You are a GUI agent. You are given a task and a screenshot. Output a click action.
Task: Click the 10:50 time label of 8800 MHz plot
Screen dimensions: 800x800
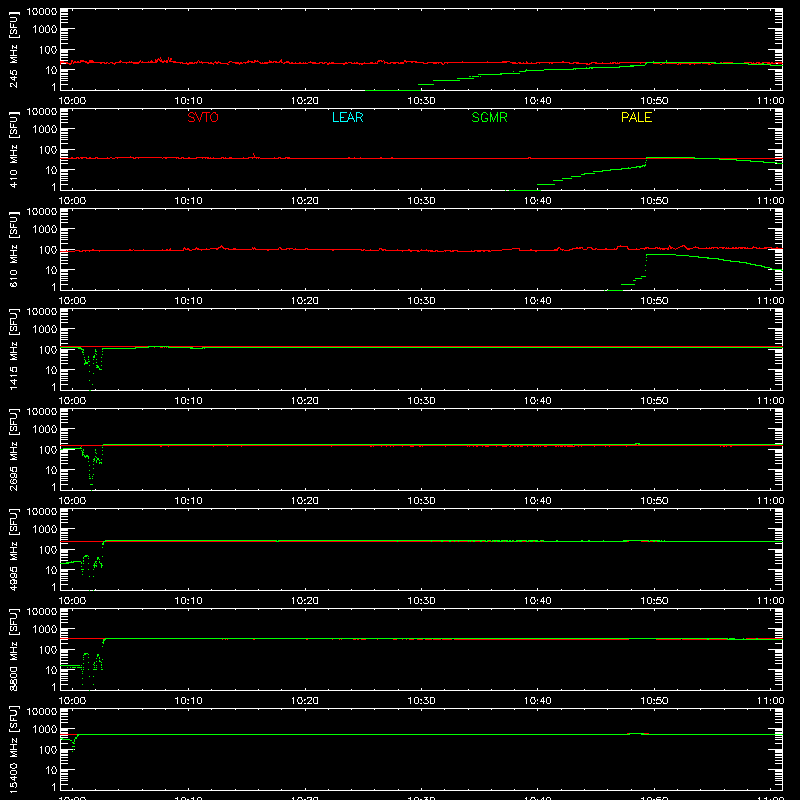click(x=654, y=701)
